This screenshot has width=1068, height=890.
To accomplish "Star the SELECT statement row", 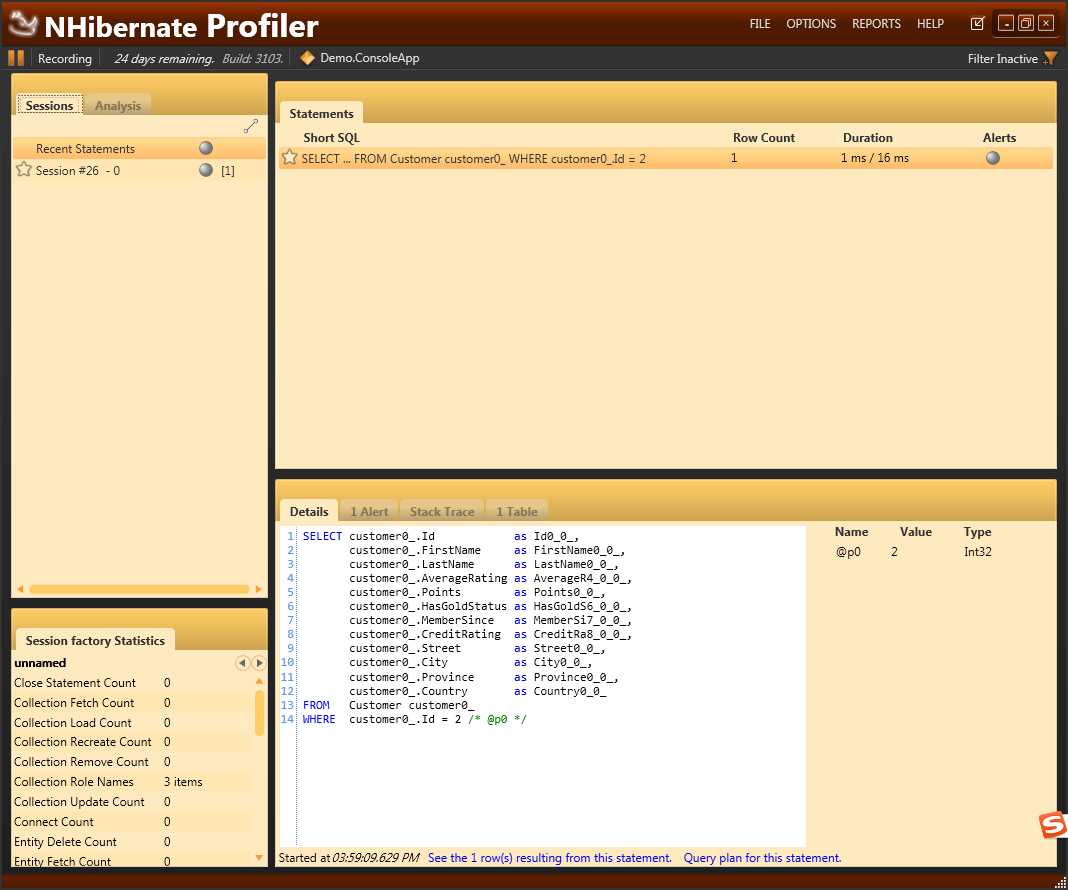I will coord(289,157).
